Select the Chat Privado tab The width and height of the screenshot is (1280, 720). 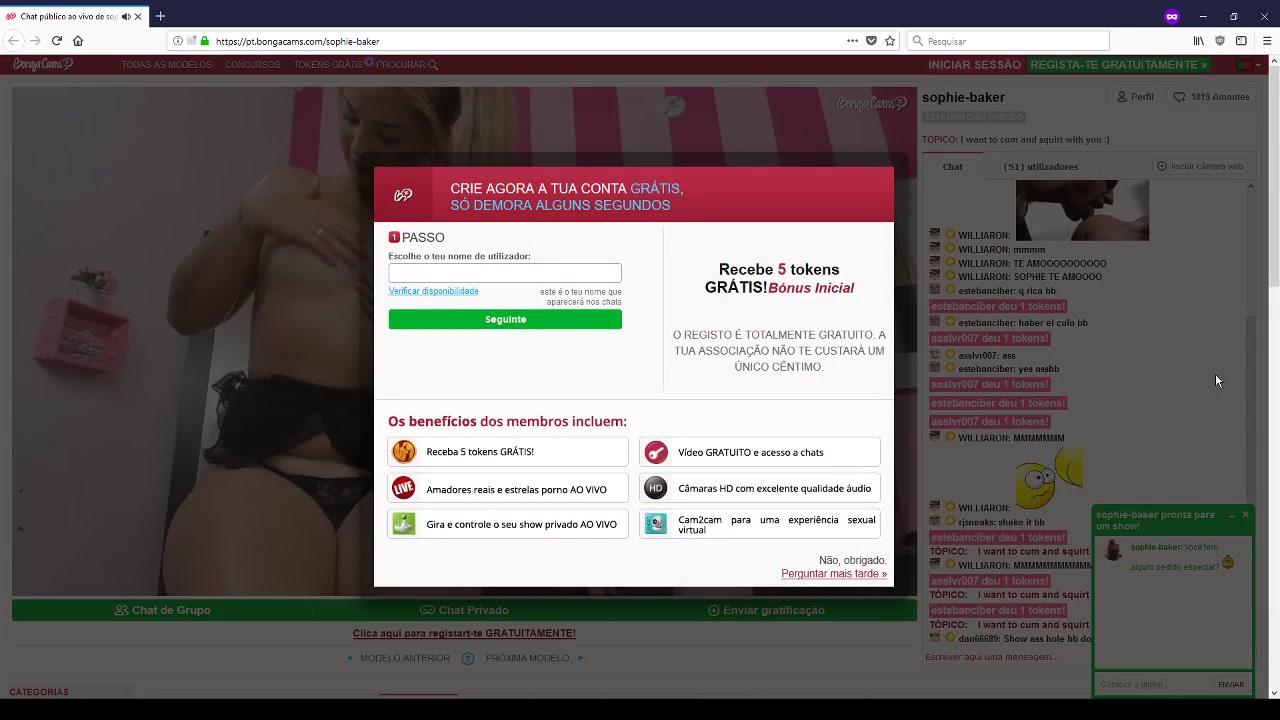coord(464,610)
